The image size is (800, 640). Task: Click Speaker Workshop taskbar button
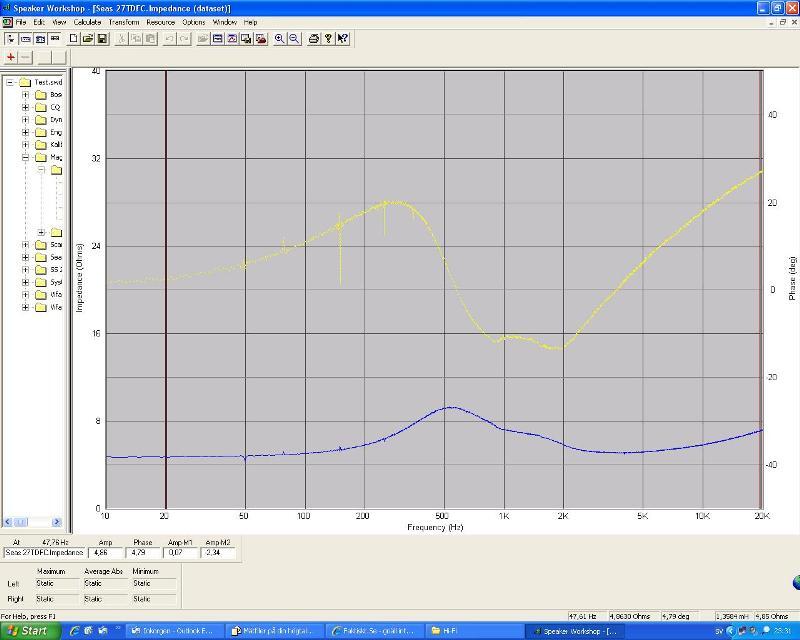click(x=576, y=631)
